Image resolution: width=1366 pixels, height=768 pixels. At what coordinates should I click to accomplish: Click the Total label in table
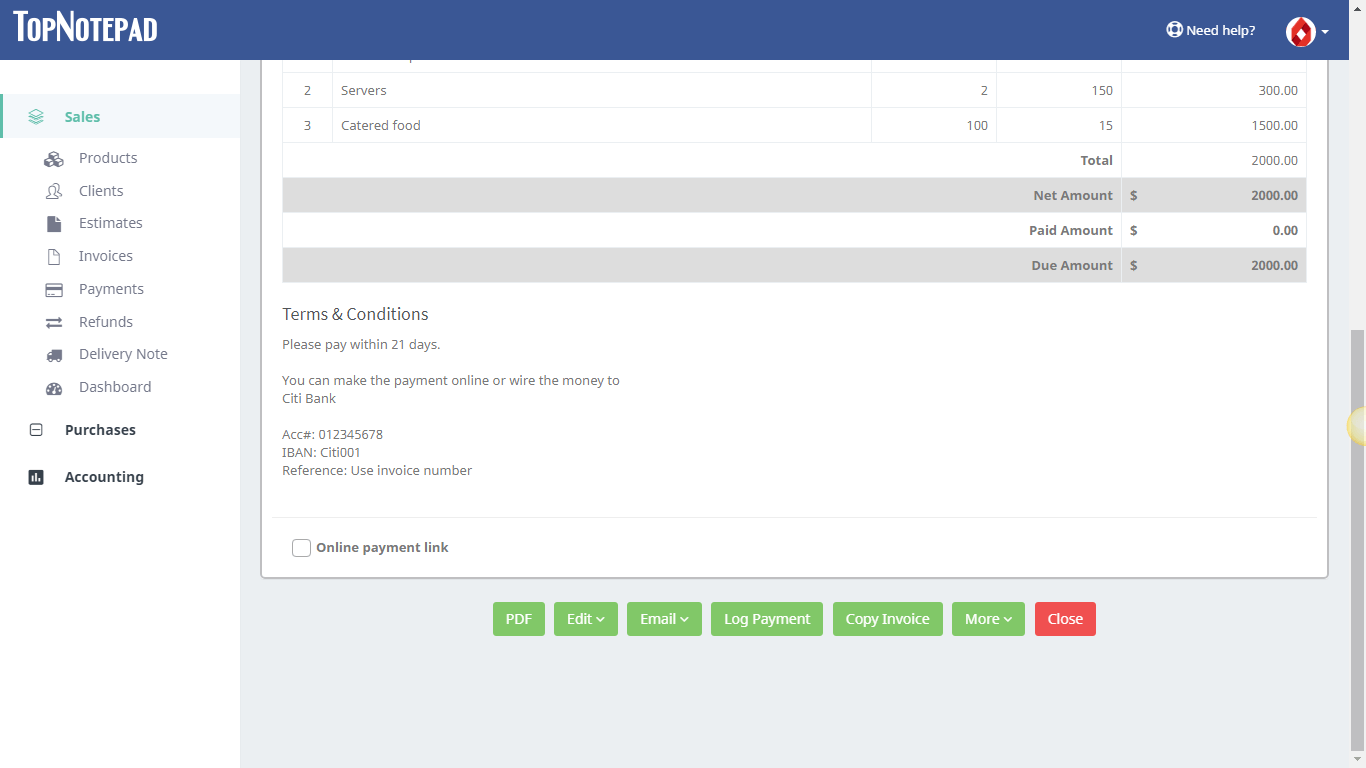[1096, 160]
